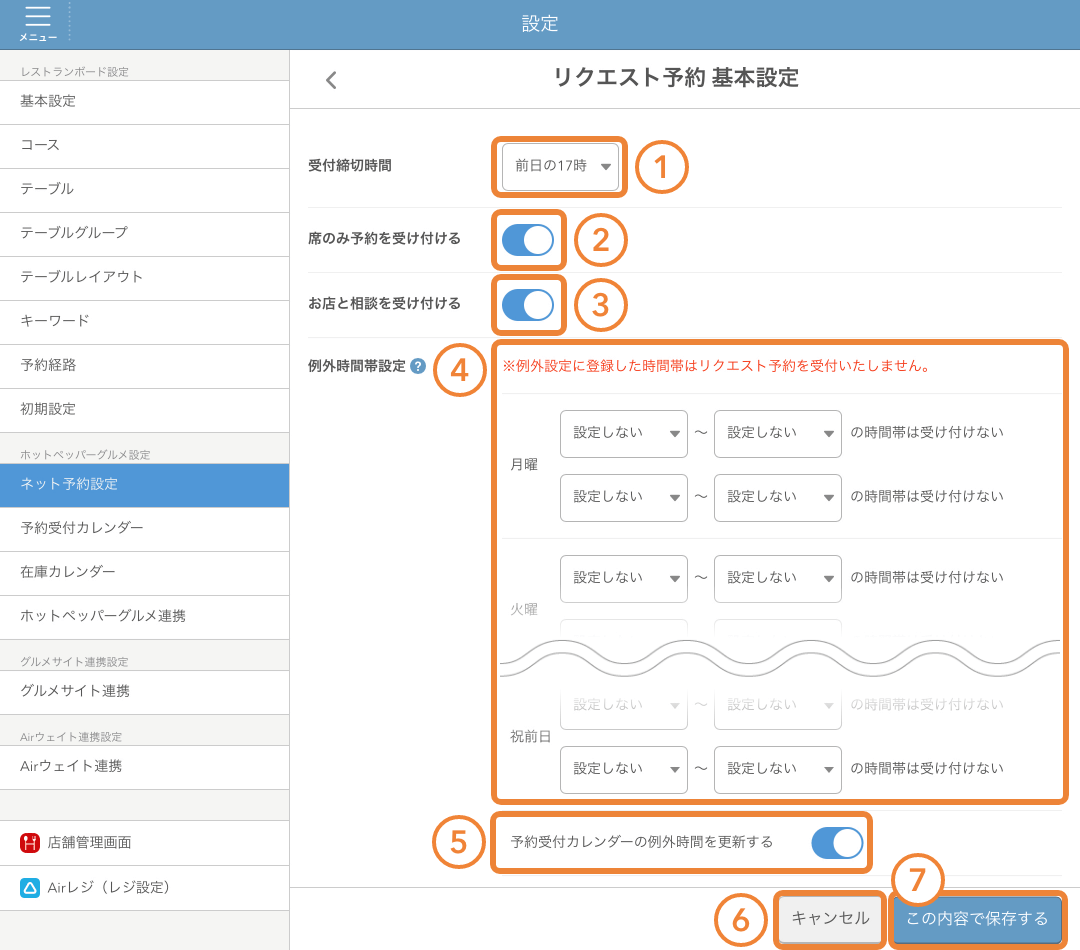1080x950 pixels.
Task: Select 初期設定 in the sidebar
Action: click(144, 411)
